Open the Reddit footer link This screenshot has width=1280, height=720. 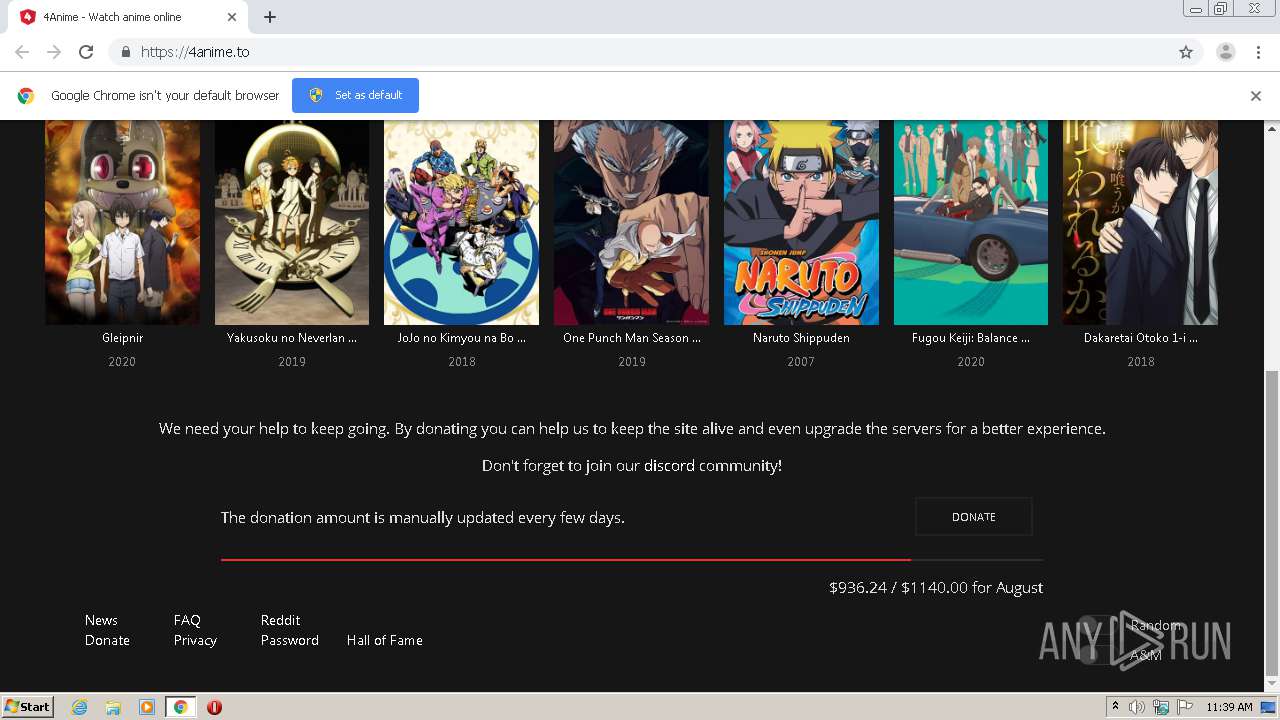(x=280, y=620)
